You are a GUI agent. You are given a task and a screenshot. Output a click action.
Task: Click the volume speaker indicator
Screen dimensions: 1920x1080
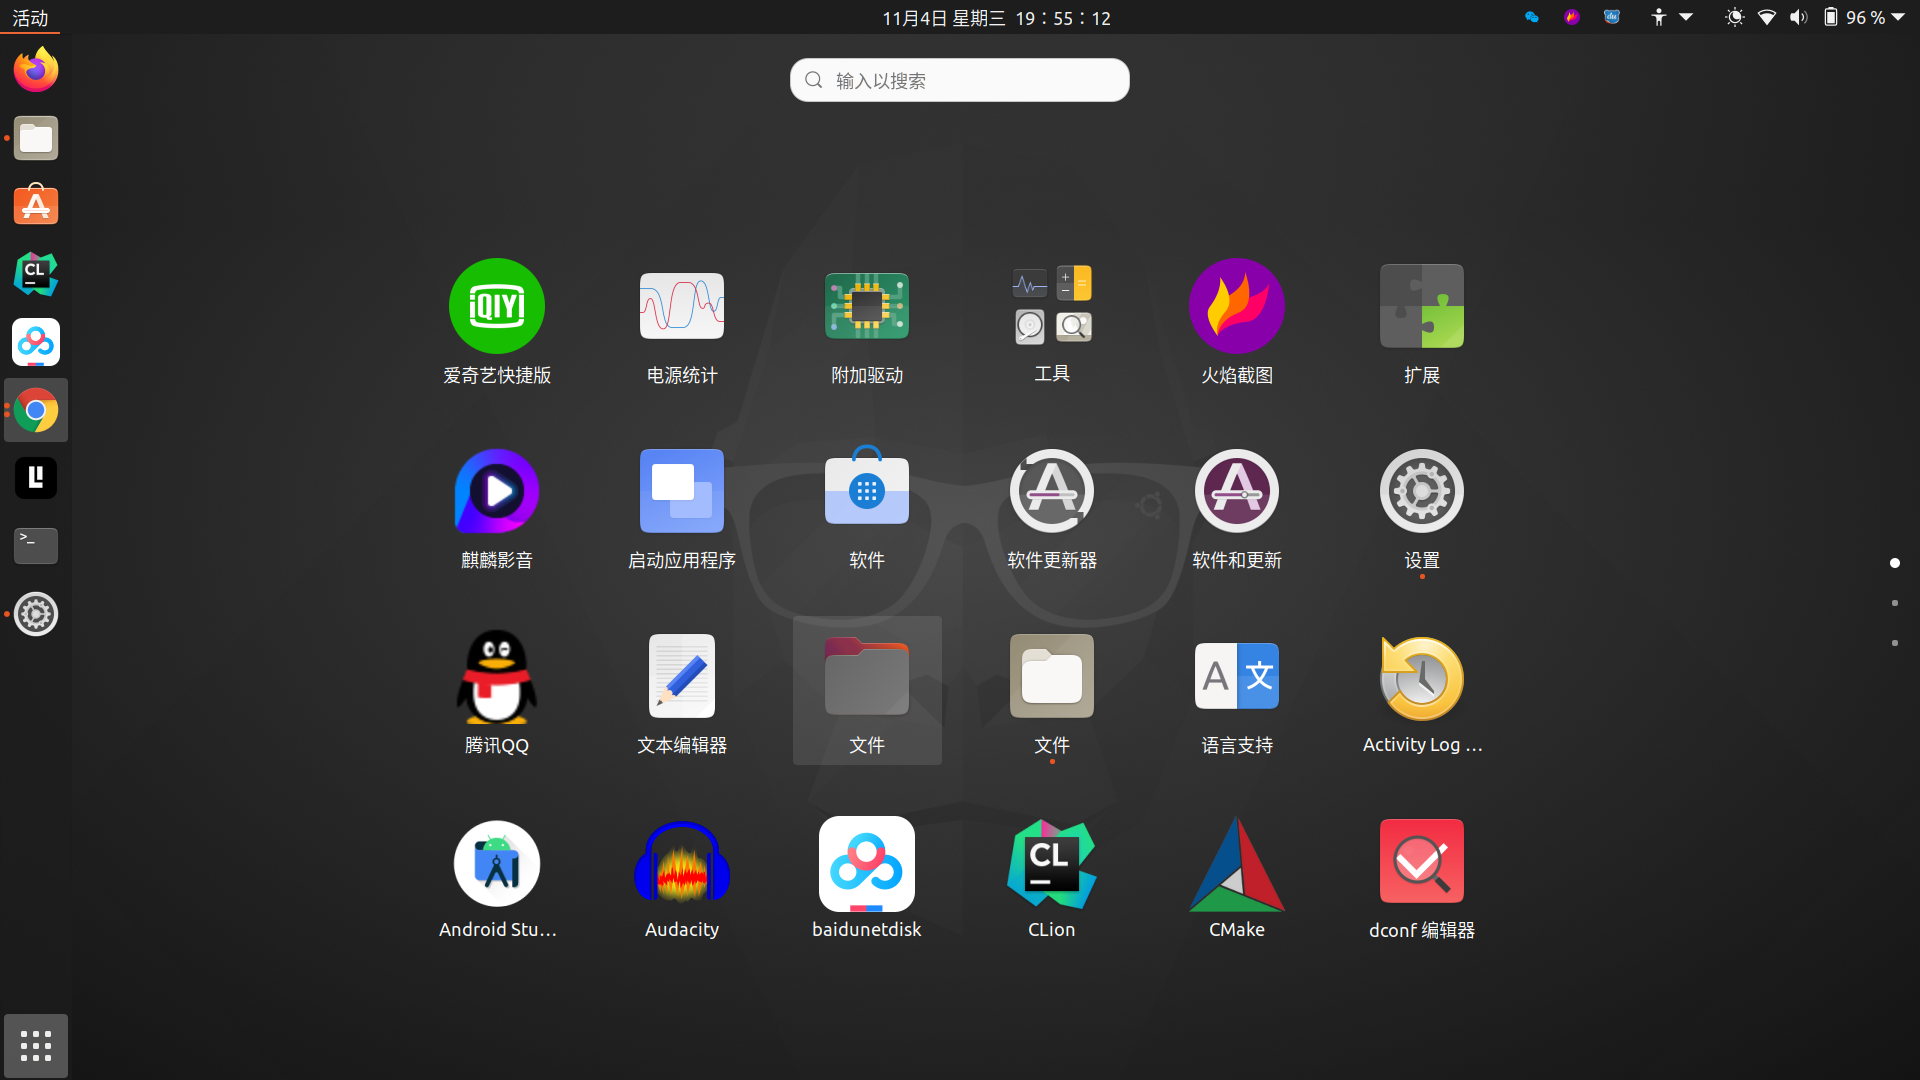point(1799,17)
